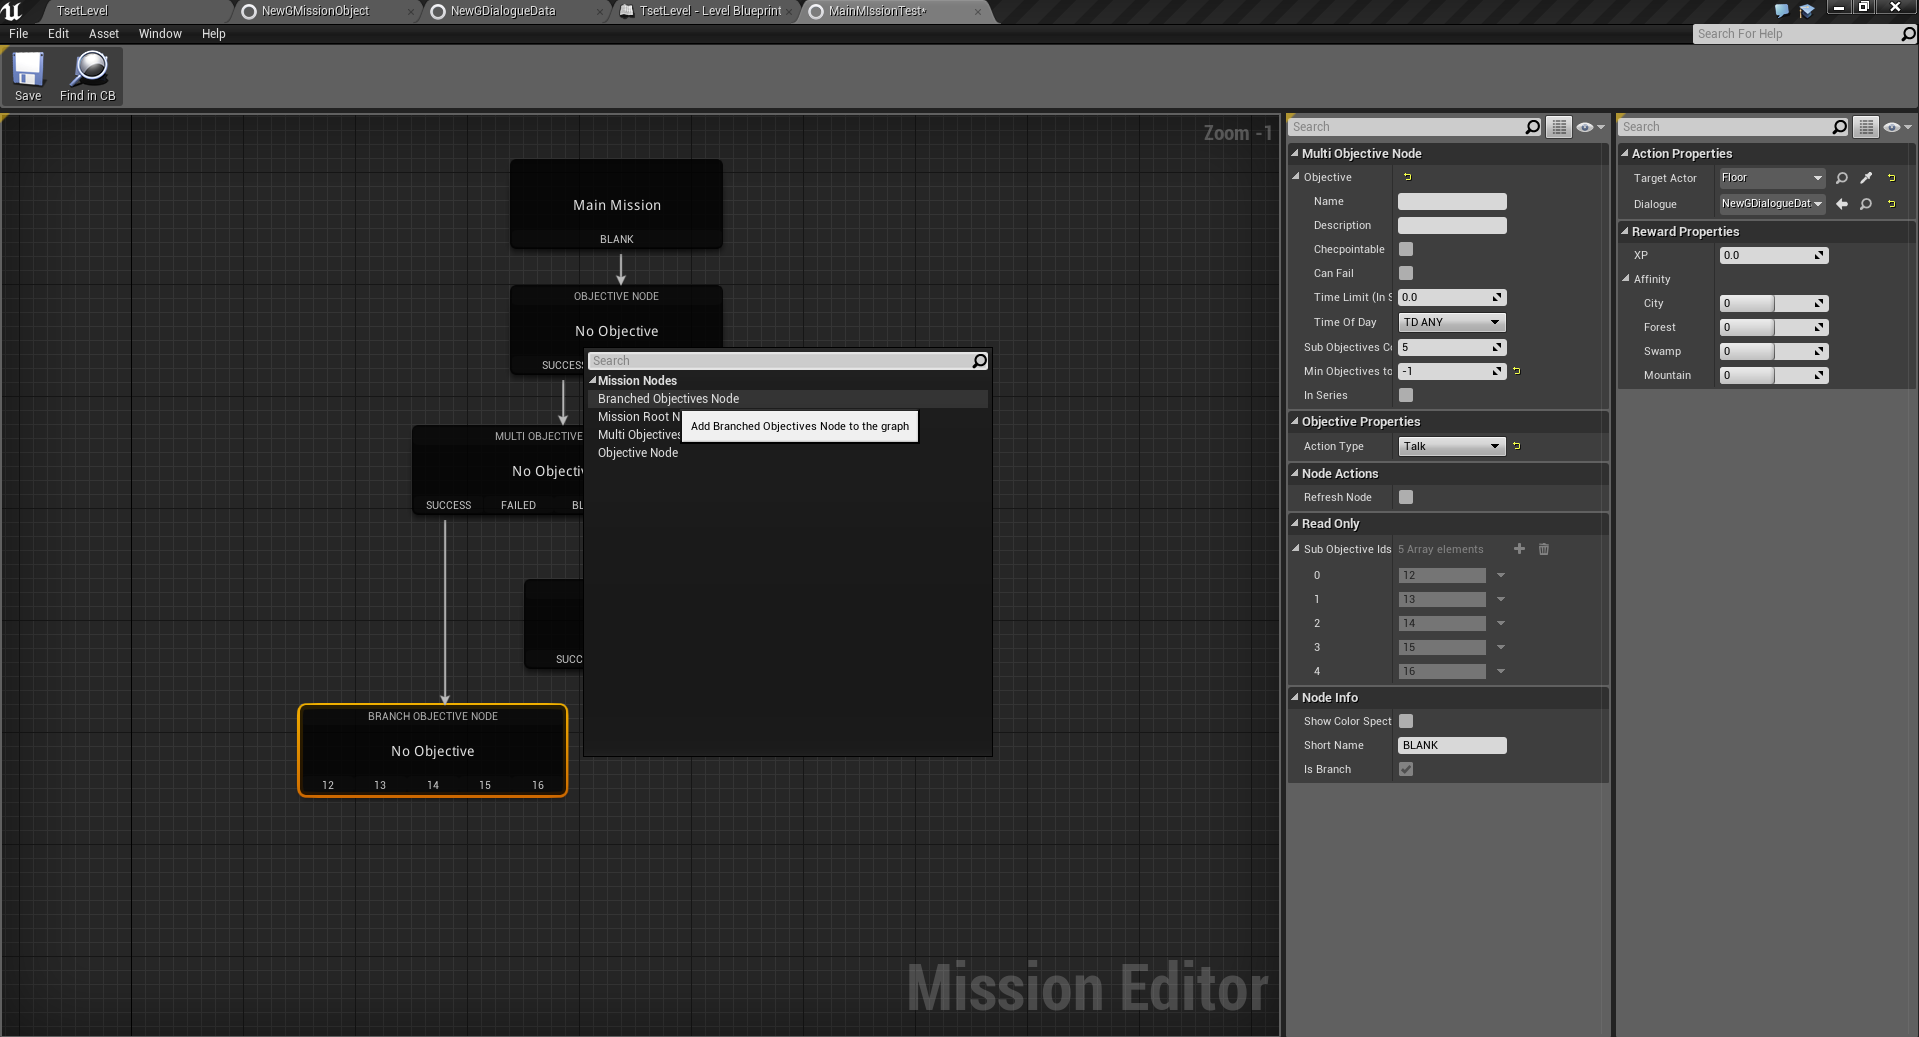Reset Objective property to default arrow

click(1407, 177)
